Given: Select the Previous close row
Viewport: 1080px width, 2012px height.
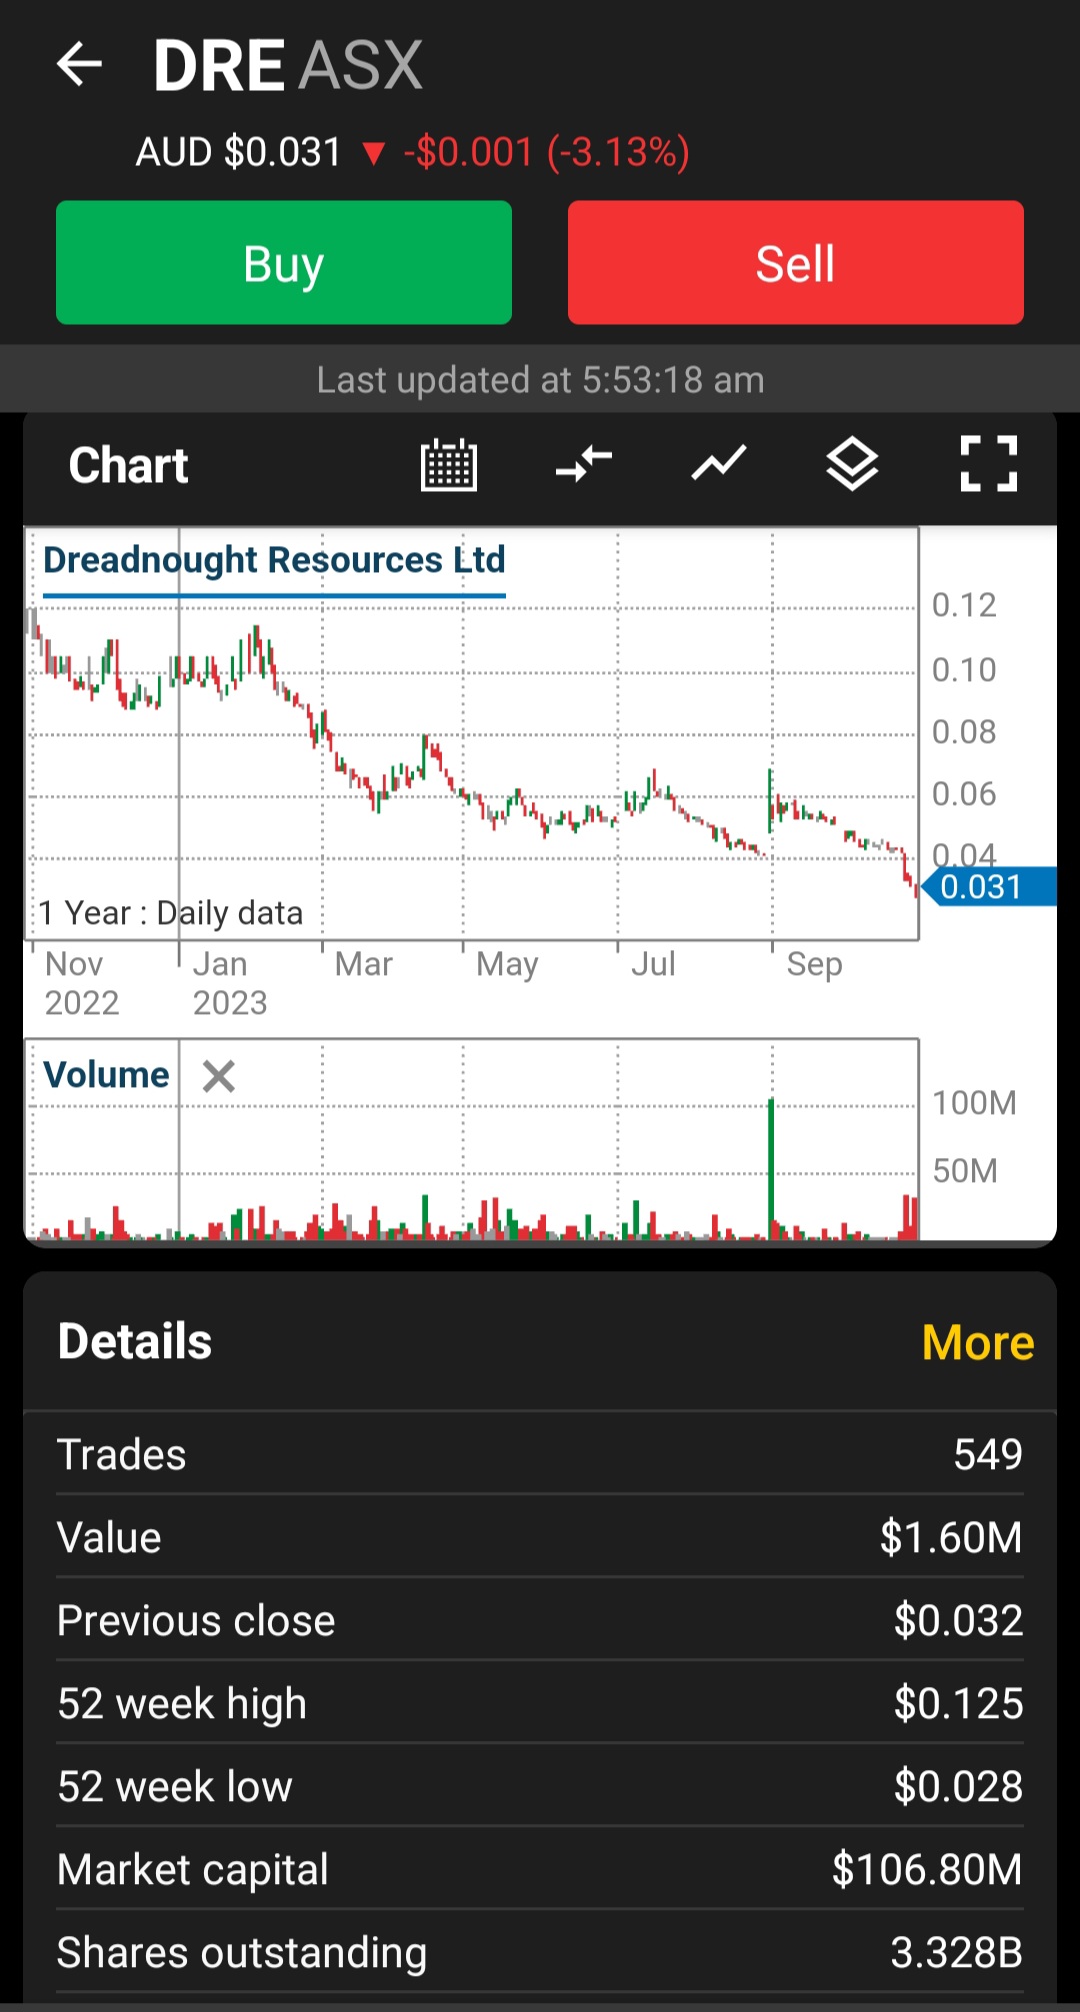Looking at the screenshot, I should tap(540, 1620).
